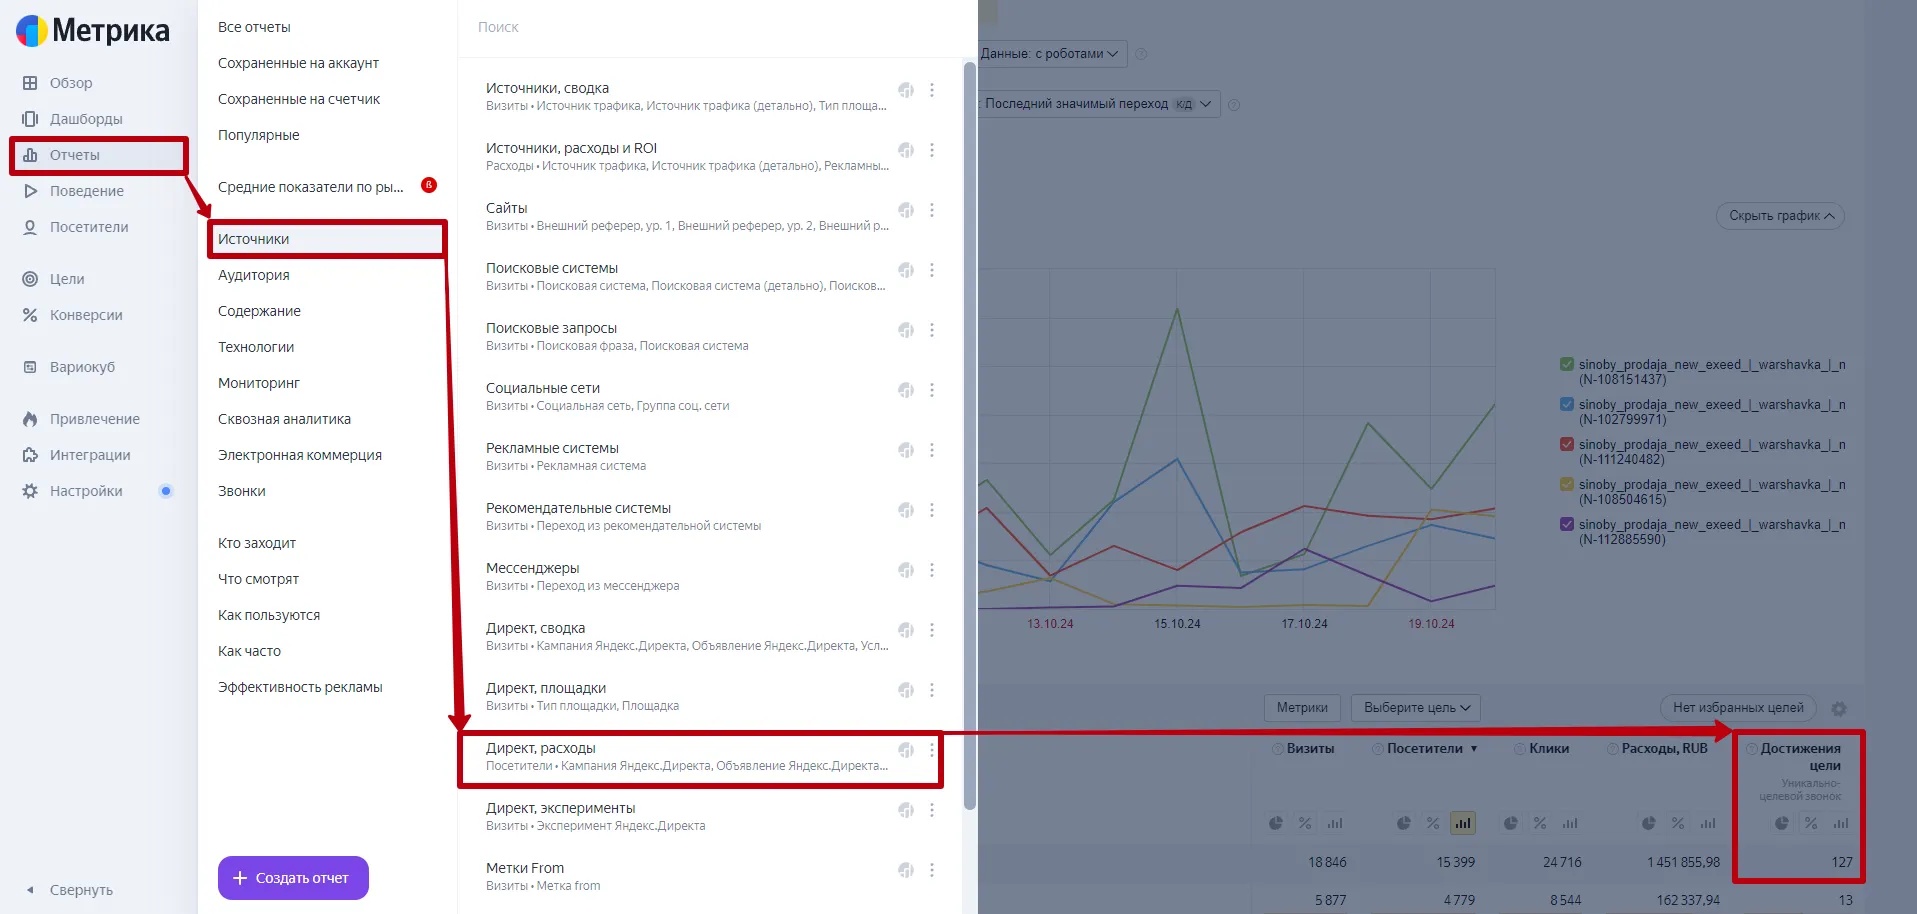Uncheck the green N-108151437 campaign legend checkbox
Viewport: 1917px width, 914px height.
pos(1567,364)
